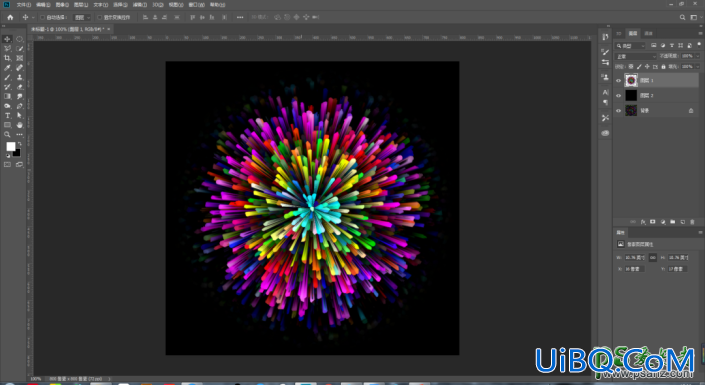Open the layer blend mode dropdown

coord(636,56)
